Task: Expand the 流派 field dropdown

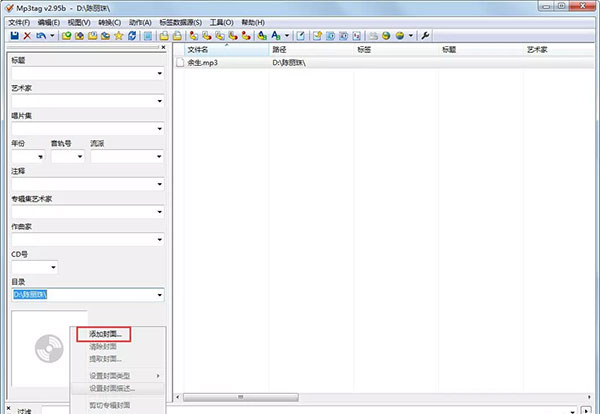Action: pos(159,156)
